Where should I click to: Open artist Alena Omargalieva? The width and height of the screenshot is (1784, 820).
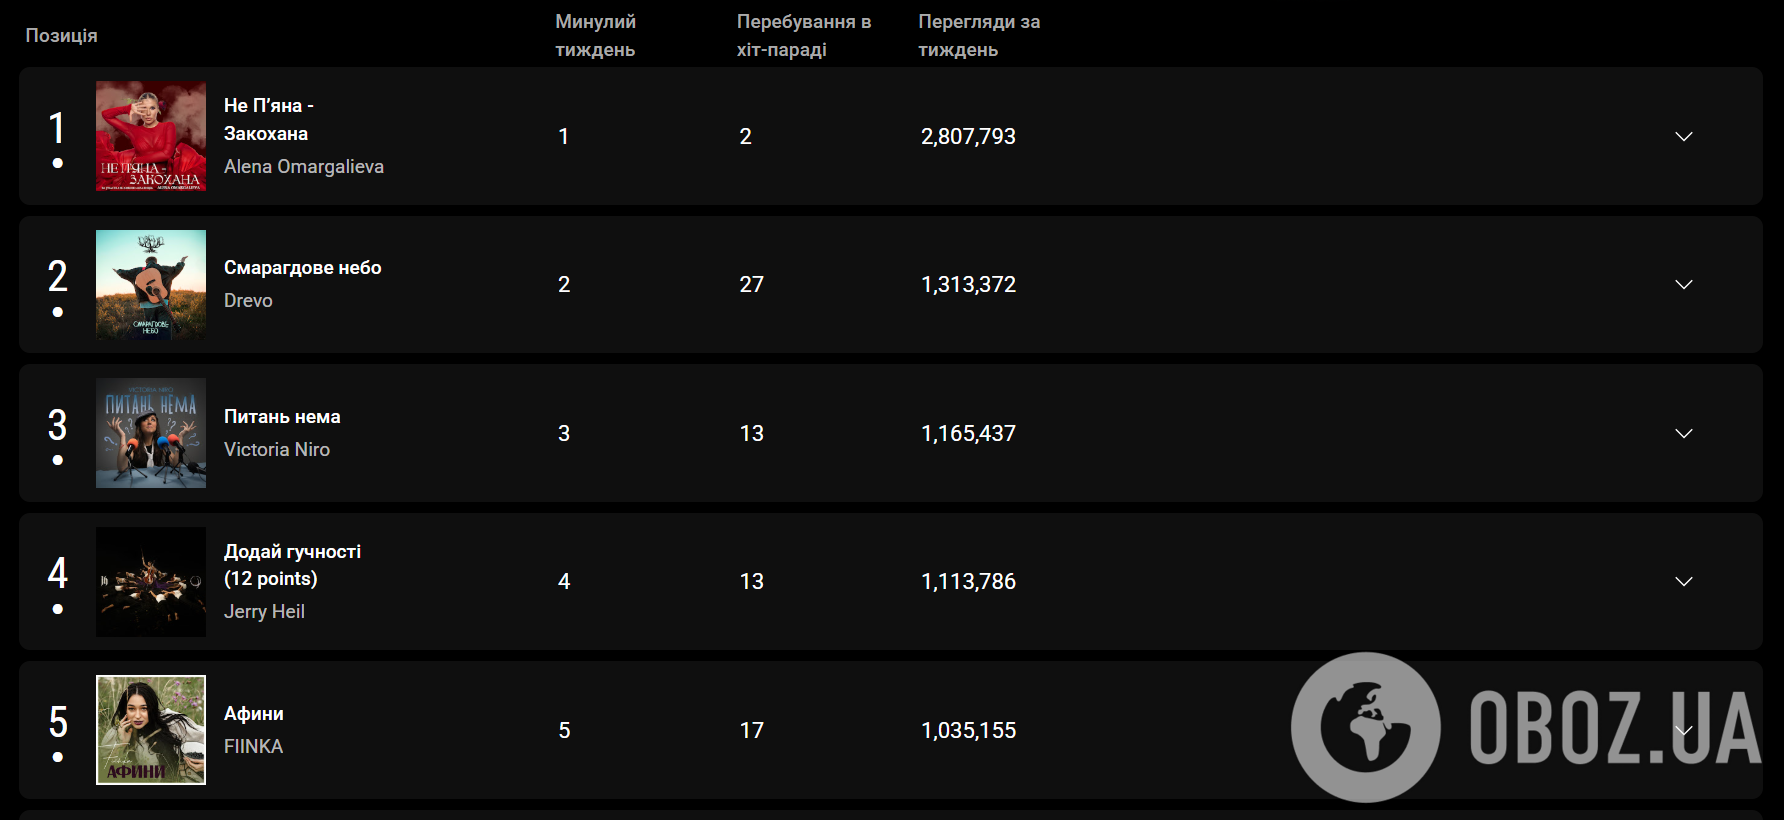tap(303, 167)
